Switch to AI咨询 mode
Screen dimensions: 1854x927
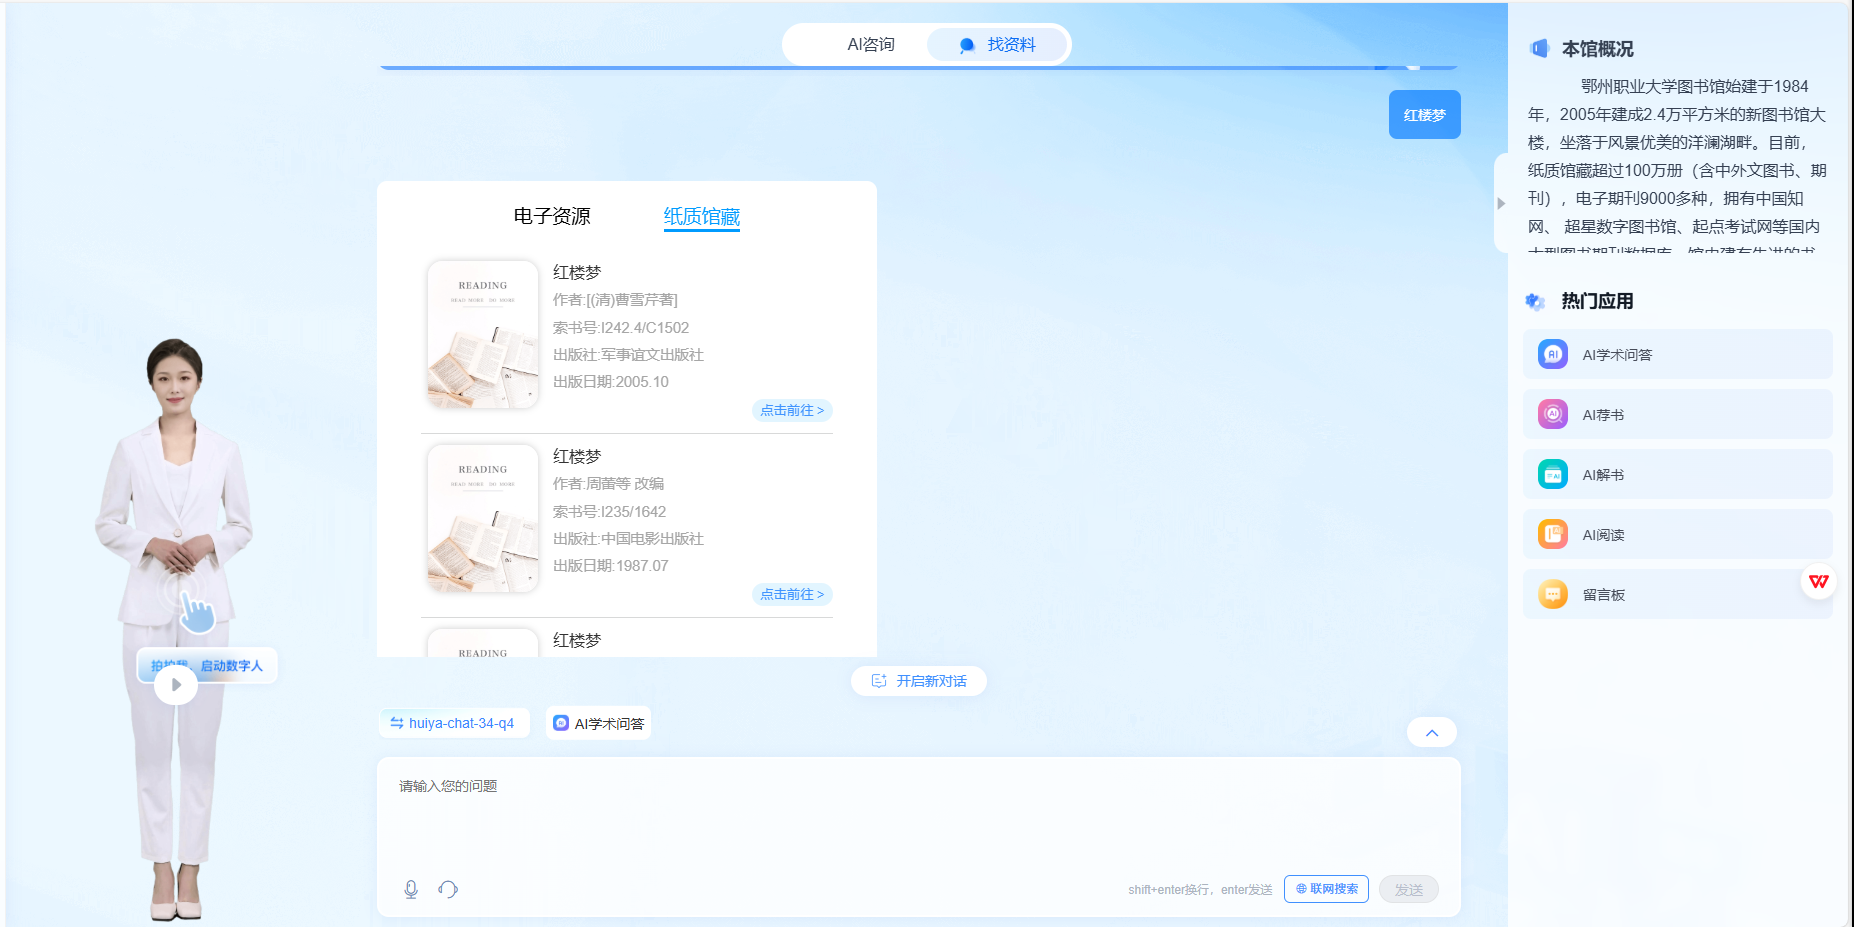[870, 45]
